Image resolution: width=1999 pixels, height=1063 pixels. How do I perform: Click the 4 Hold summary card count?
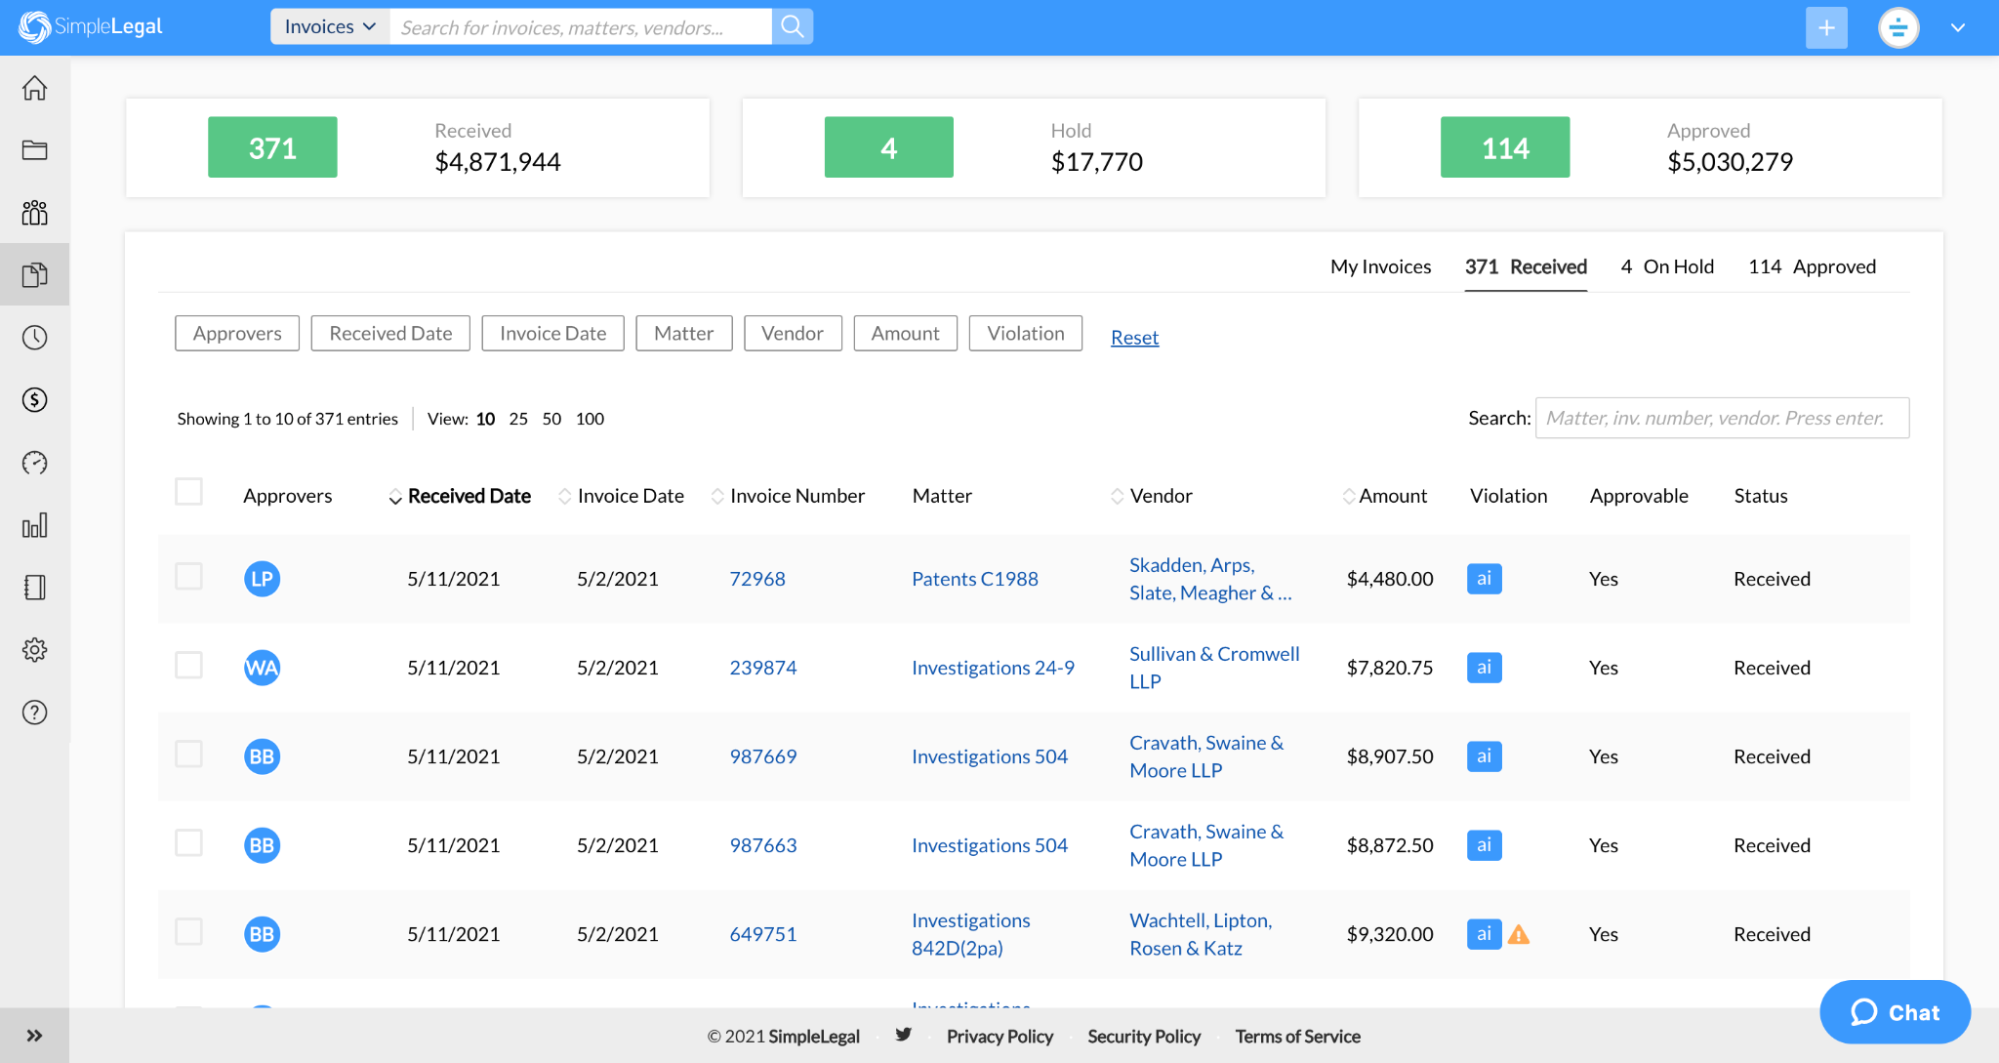(888, 148)
